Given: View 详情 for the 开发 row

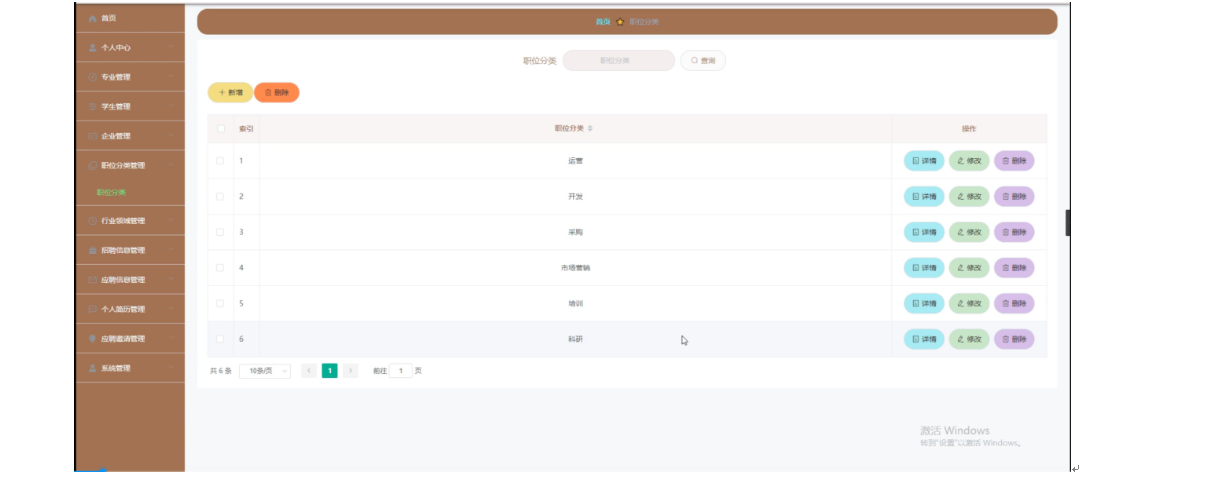Looking at the screenshot, I should (924, 196).
